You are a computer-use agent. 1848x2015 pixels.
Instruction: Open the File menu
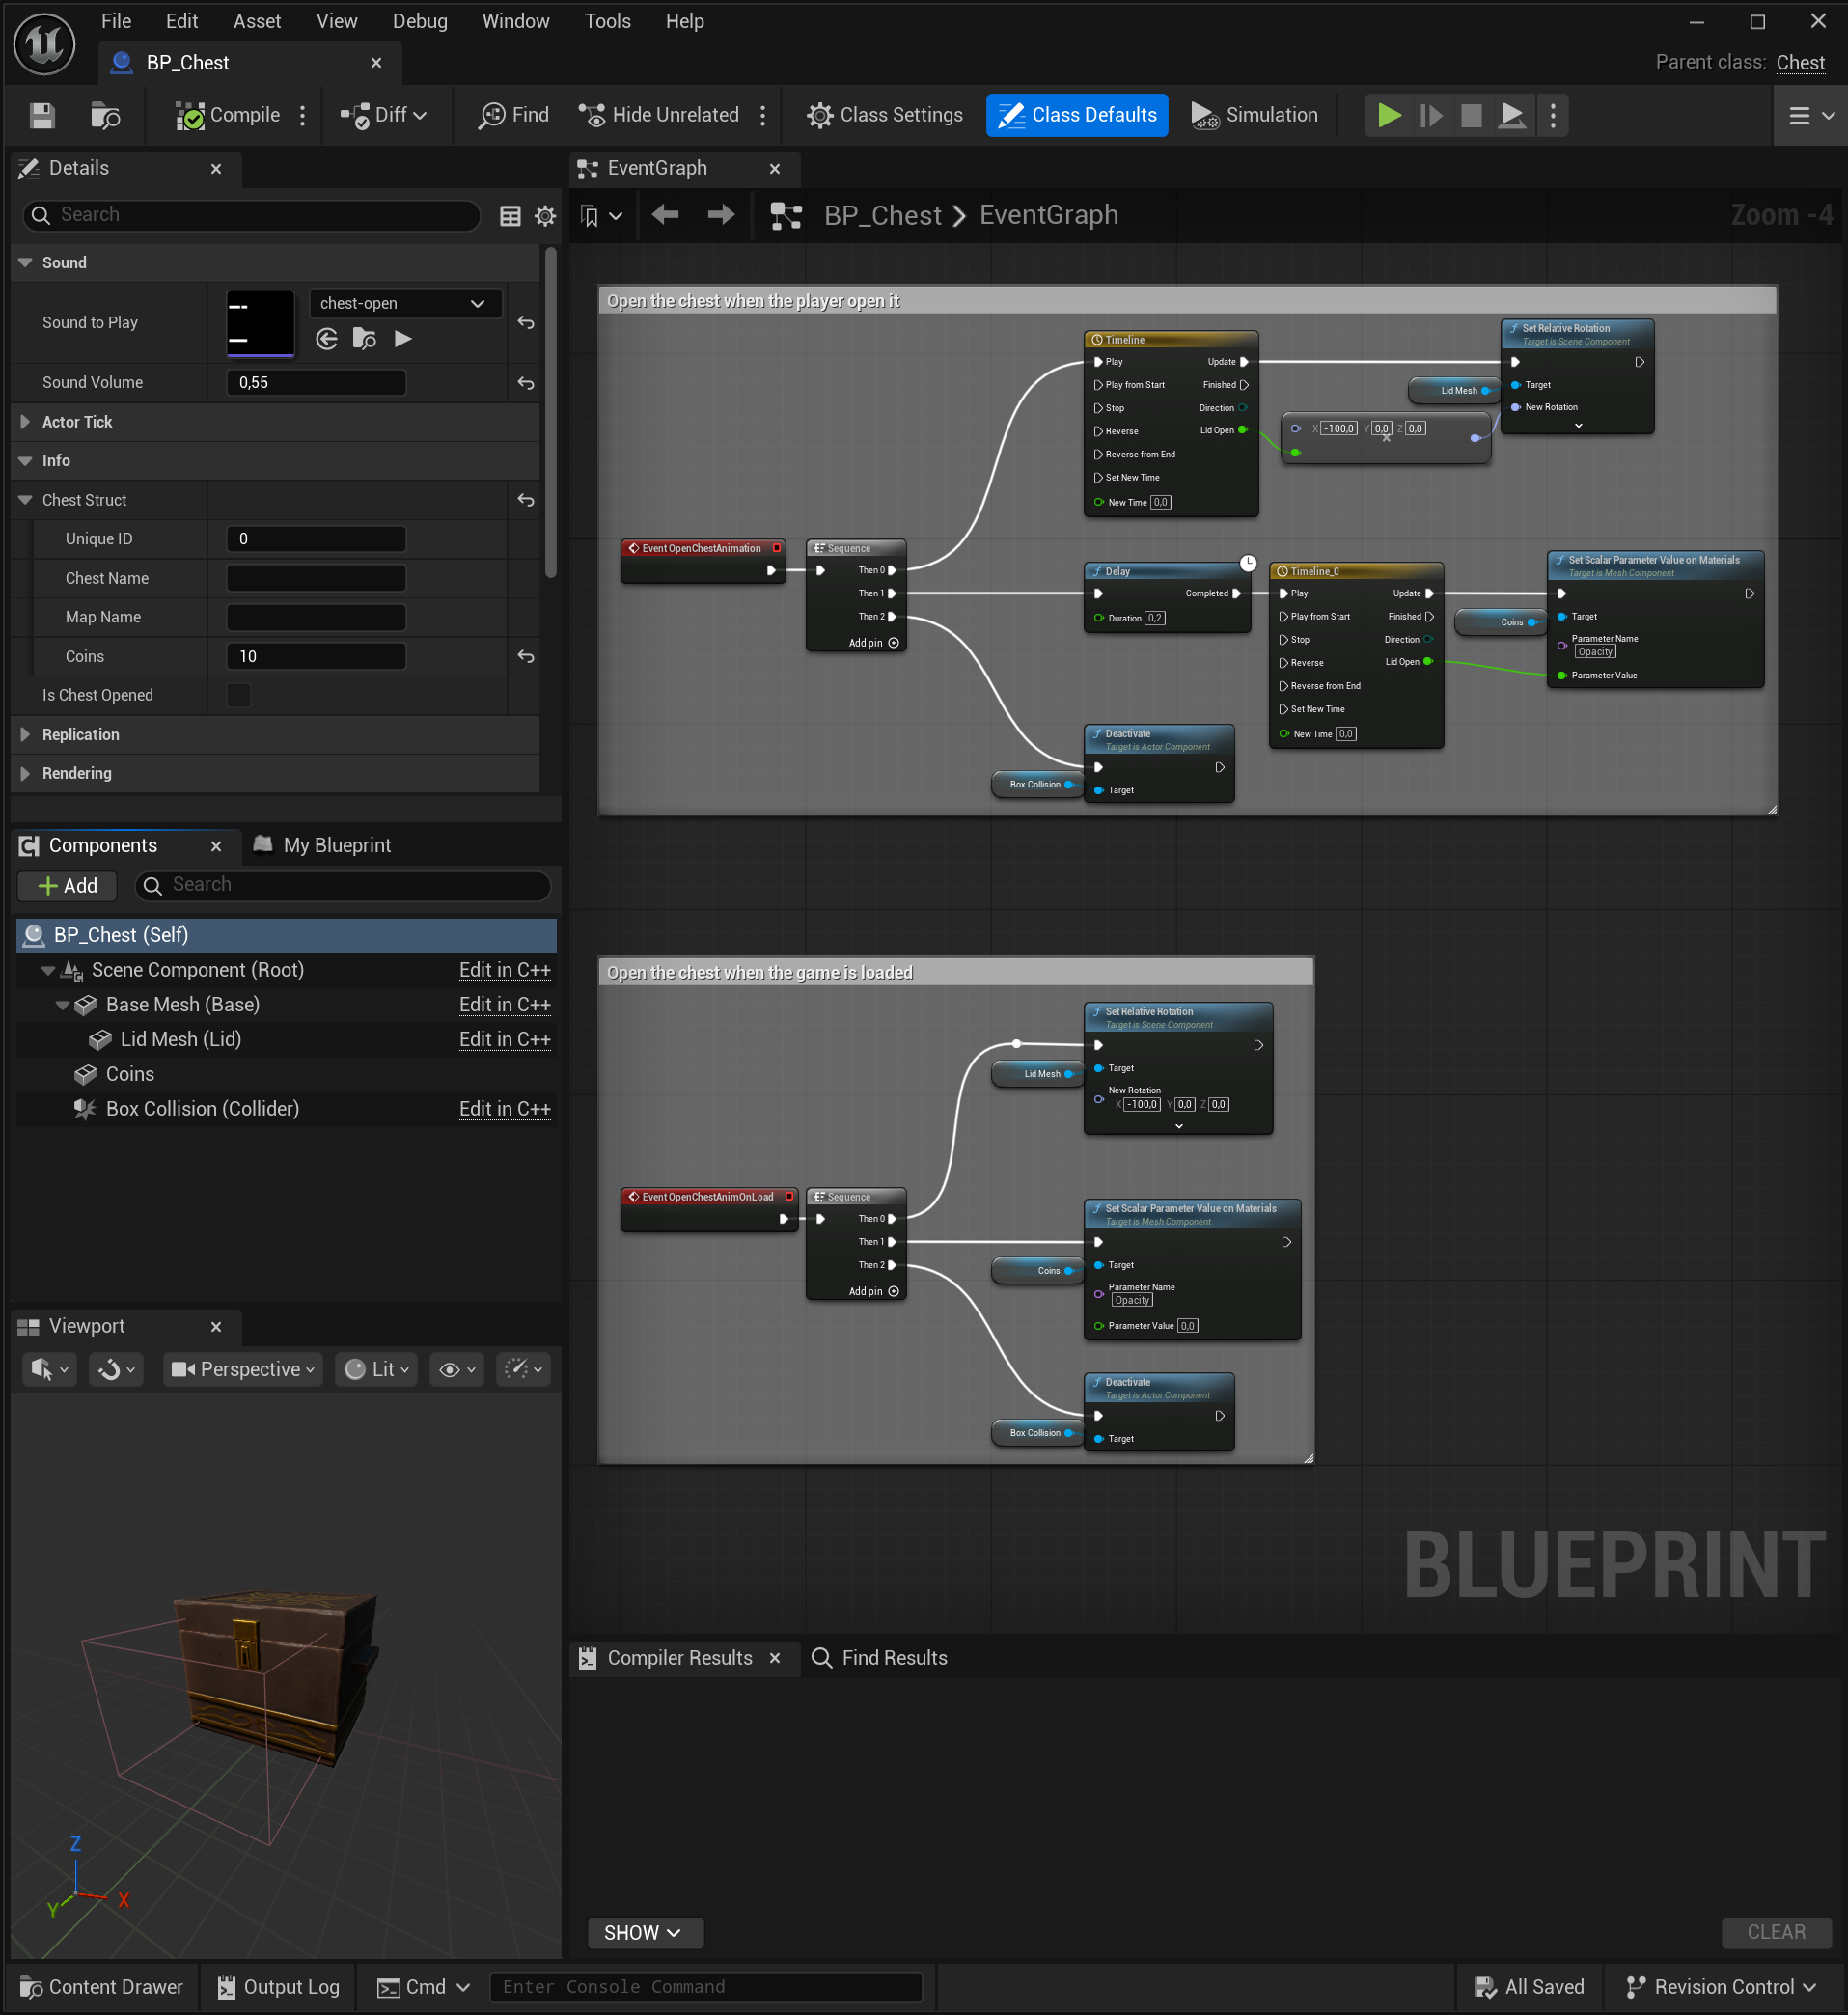point(116,21)
